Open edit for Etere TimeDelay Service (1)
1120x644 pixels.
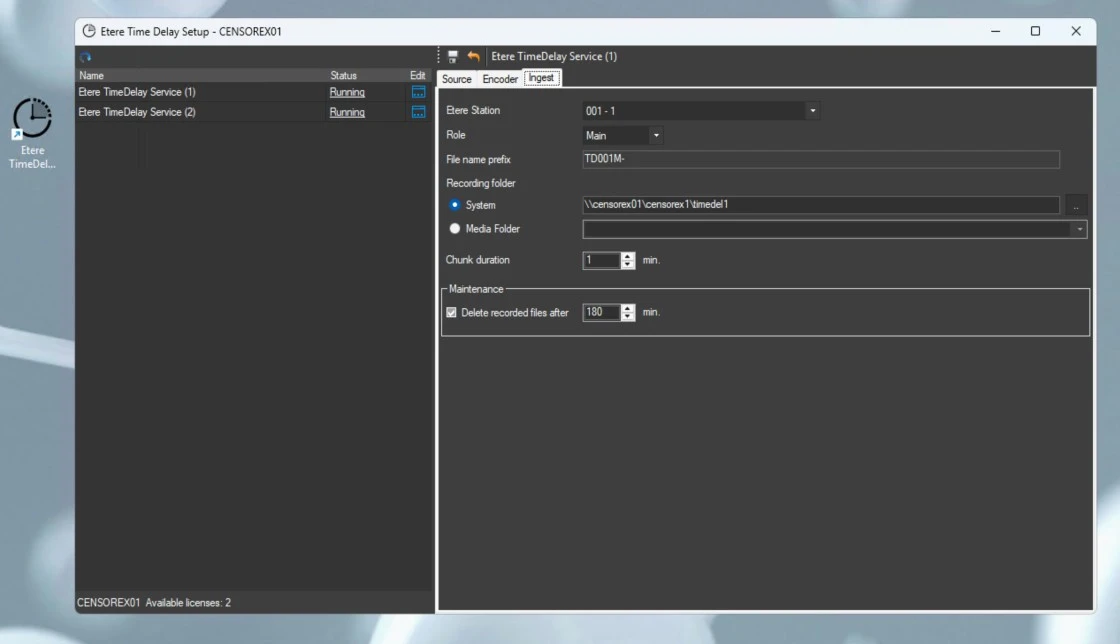pos(419,92)
